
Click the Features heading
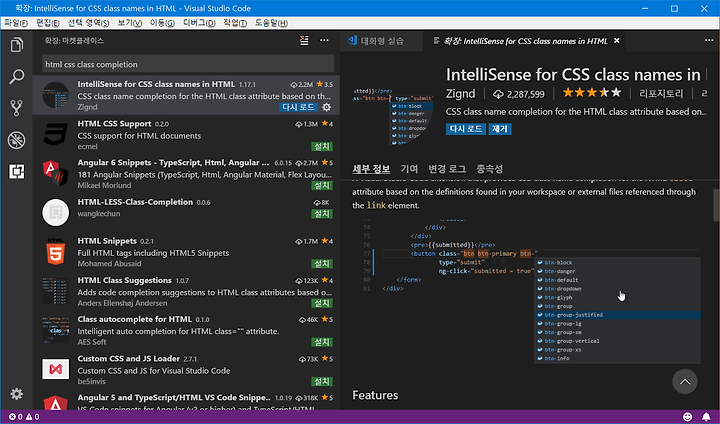(375, 395)
